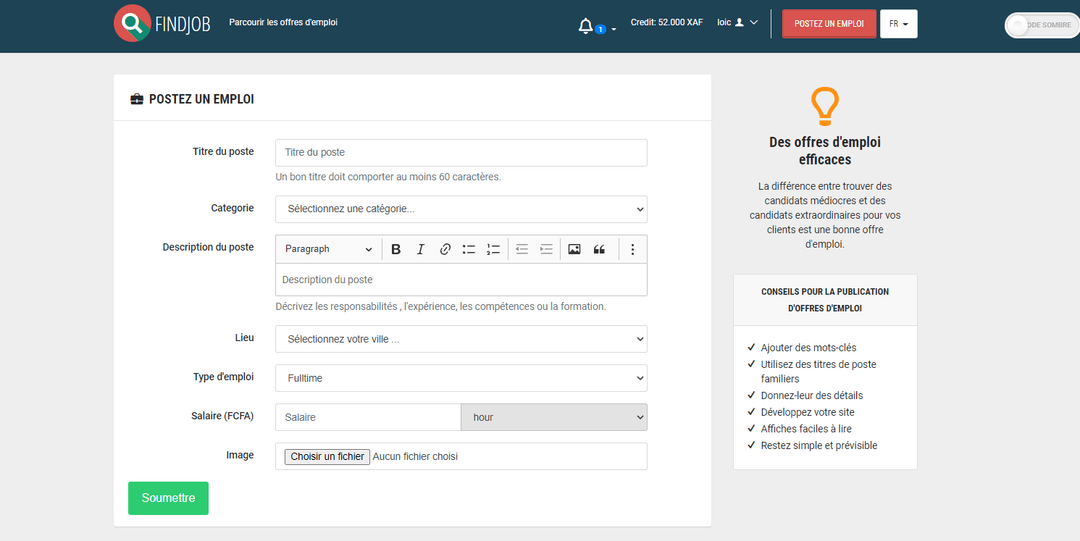Insert an image in the description
1080x541 pixels.
574,249
